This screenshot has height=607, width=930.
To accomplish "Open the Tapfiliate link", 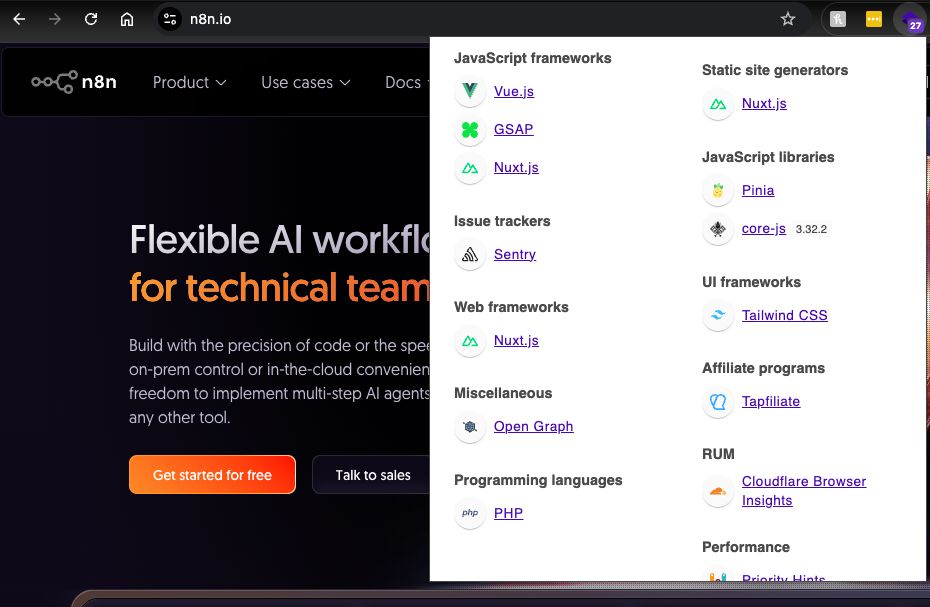I will [770, 402].
